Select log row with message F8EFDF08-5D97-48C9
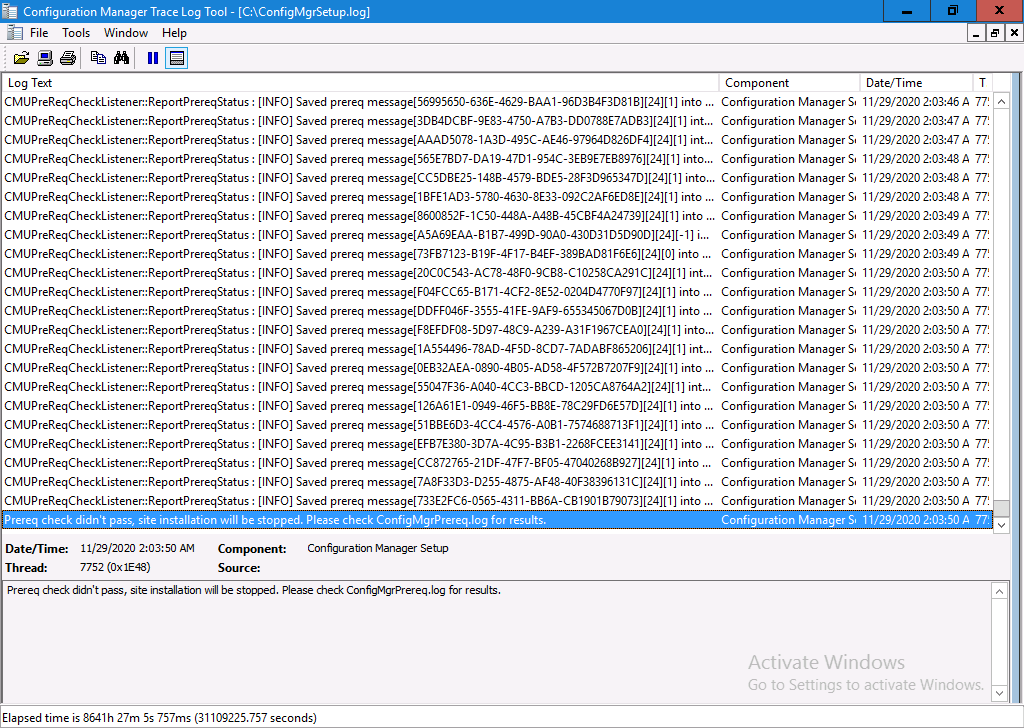 coord(497,330)
